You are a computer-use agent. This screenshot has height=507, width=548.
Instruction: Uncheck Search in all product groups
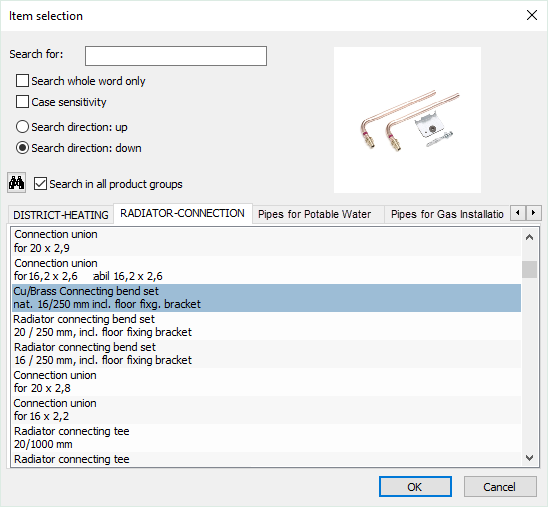[40, 184]
